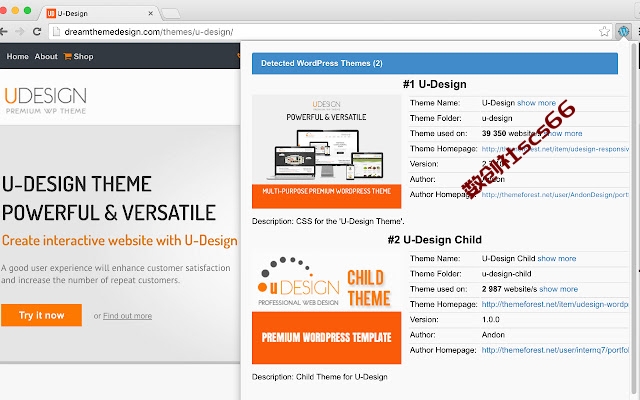Click show more beside 39 350 websites

pos(563,133)
